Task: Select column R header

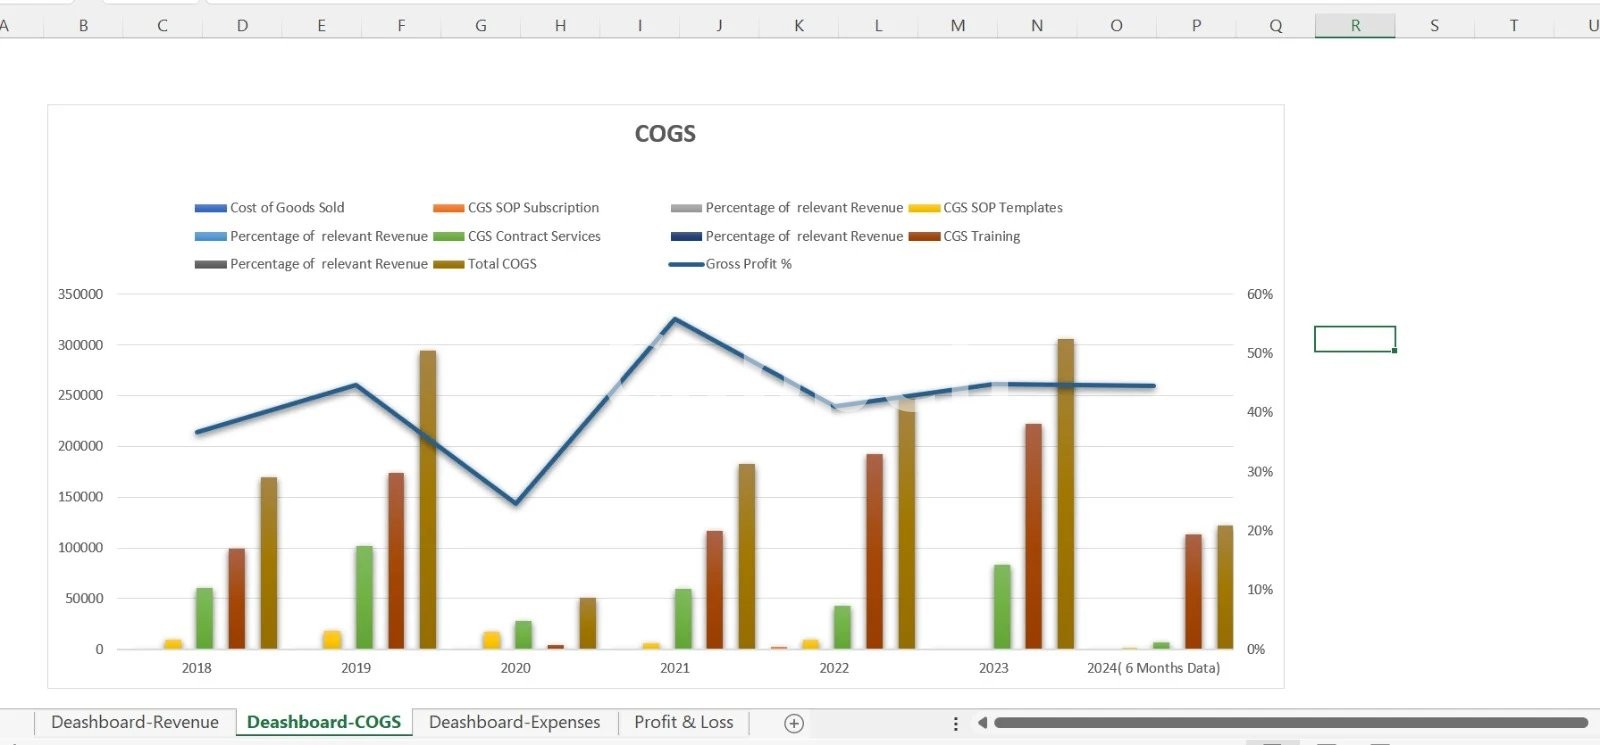Action: (1355, 26)
